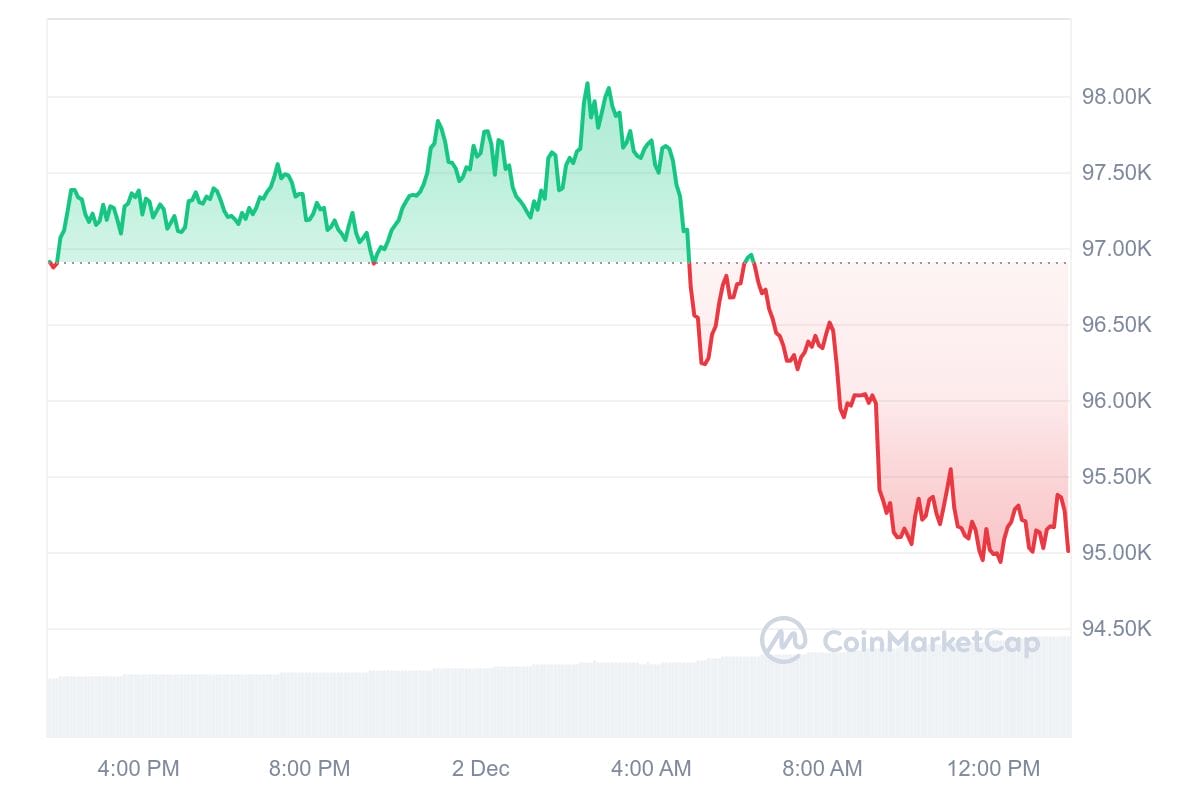Click the CoinMarketCap logo icon watermark
The height and width of the screenshot is (800, 1200).
coord(783,640)
